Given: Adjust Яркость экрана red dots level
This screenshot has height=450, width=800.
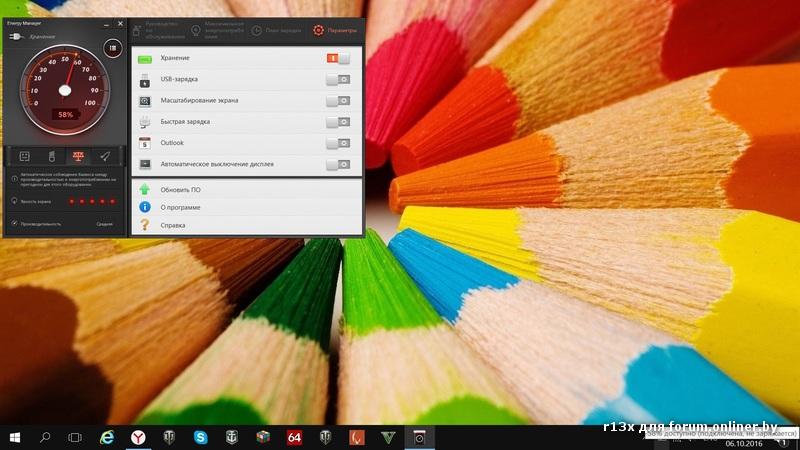Looking at the screenshot, I should point(92,202).
